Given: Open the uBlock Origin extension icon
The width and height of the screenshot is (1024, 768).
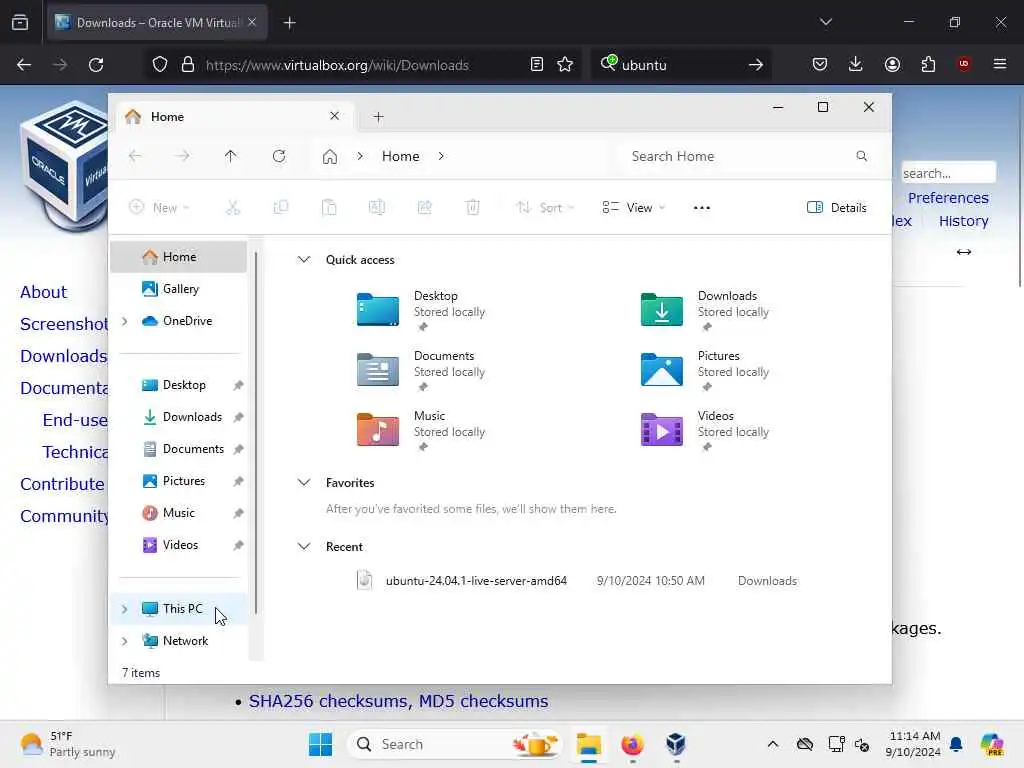Looking at the screenshot, I should pyautogui.click(x=963, y=64).
